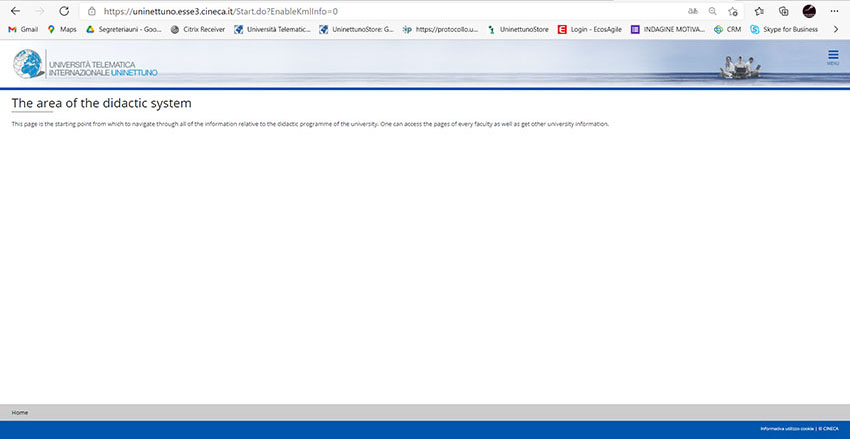Click the browser back arrow
This screenshot has height=439, width=850.
(15, 11)
